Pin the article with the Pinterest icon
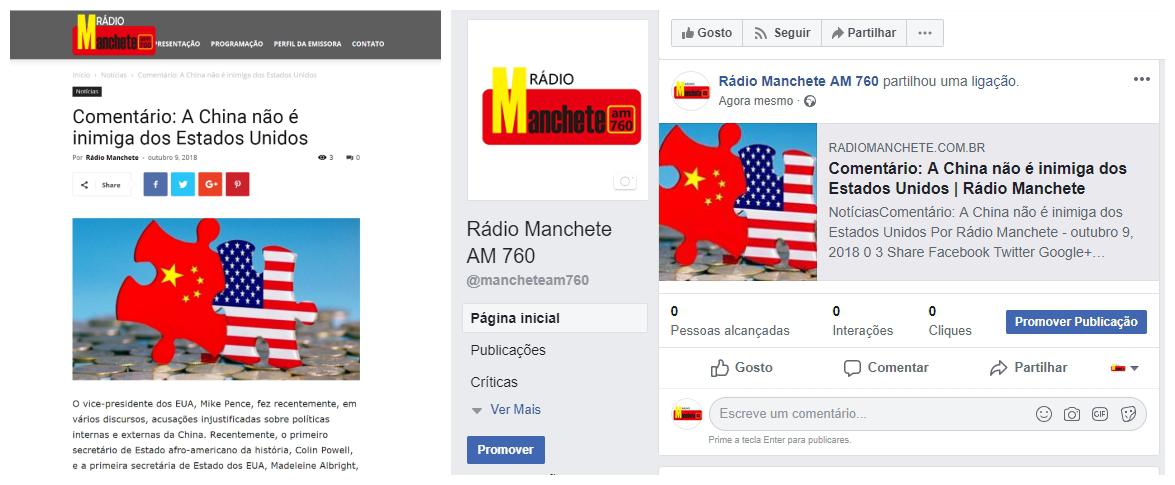Screen dimensions: 1175x485 (x=238, y=184)
